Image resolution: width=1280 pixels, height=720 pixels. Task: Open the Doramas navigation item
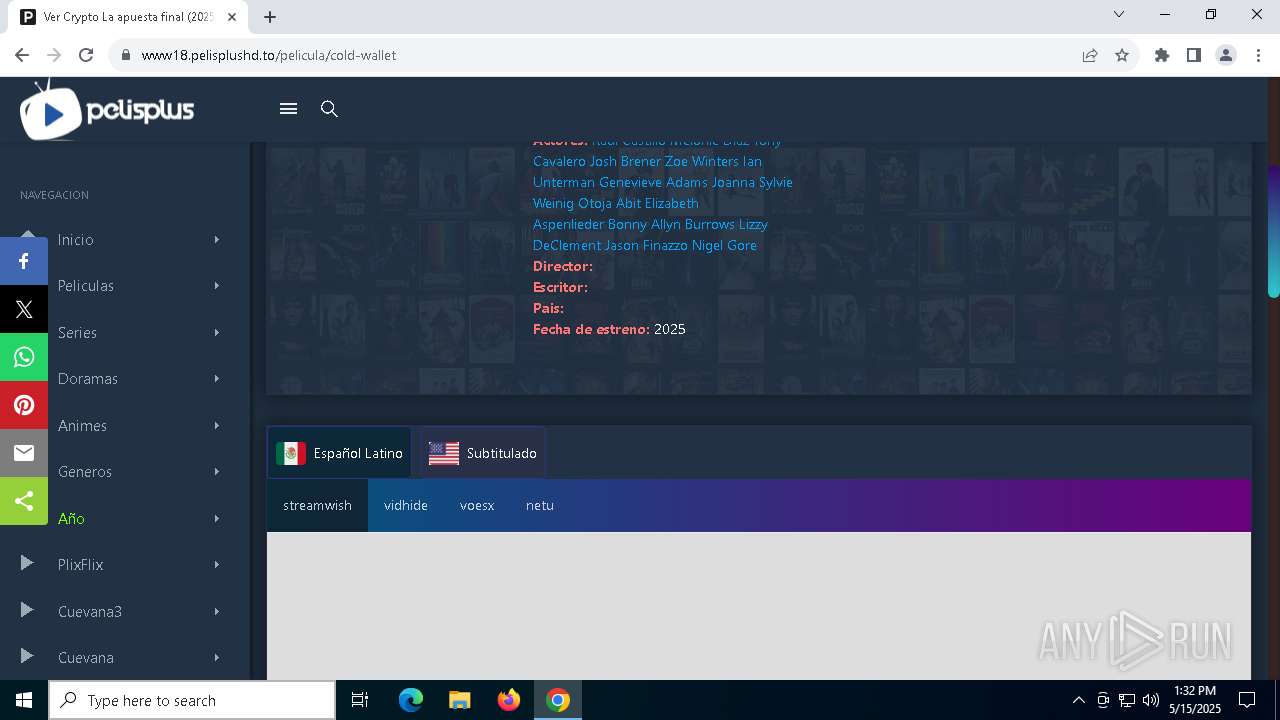point(88,379)
